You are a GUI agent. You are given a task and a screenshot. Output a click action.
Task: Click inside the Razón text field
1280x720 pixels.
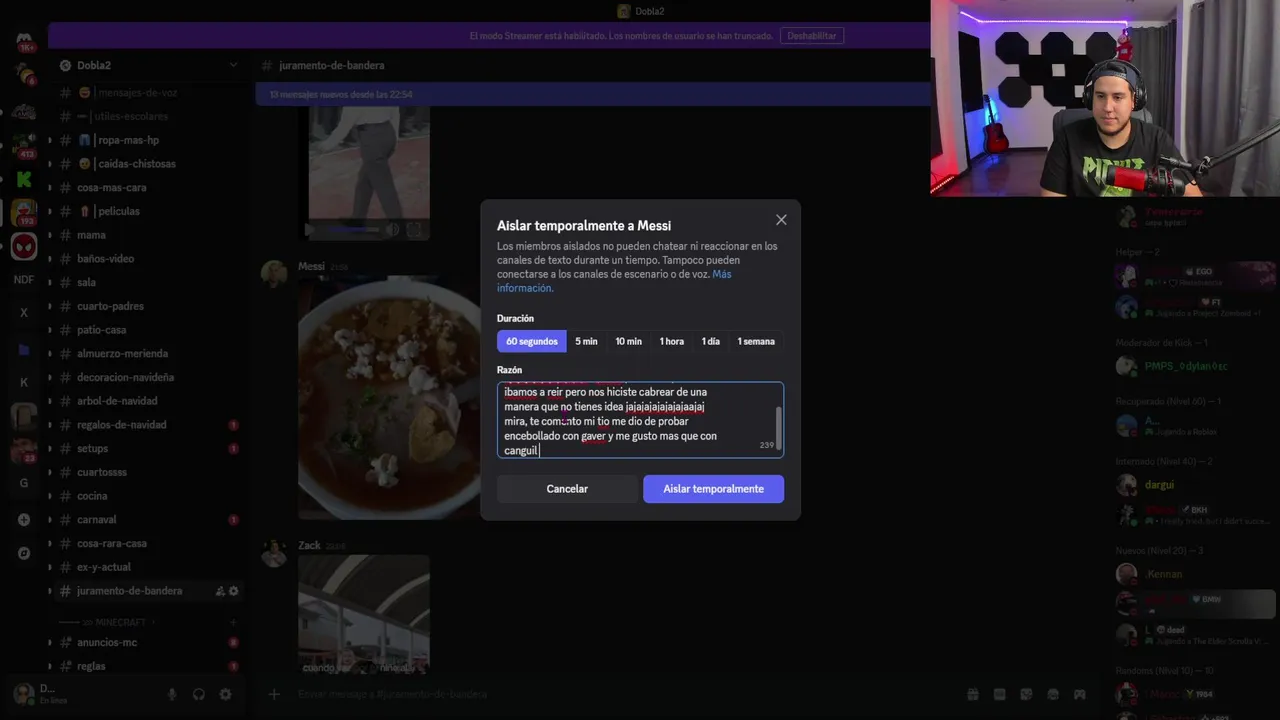640,420
